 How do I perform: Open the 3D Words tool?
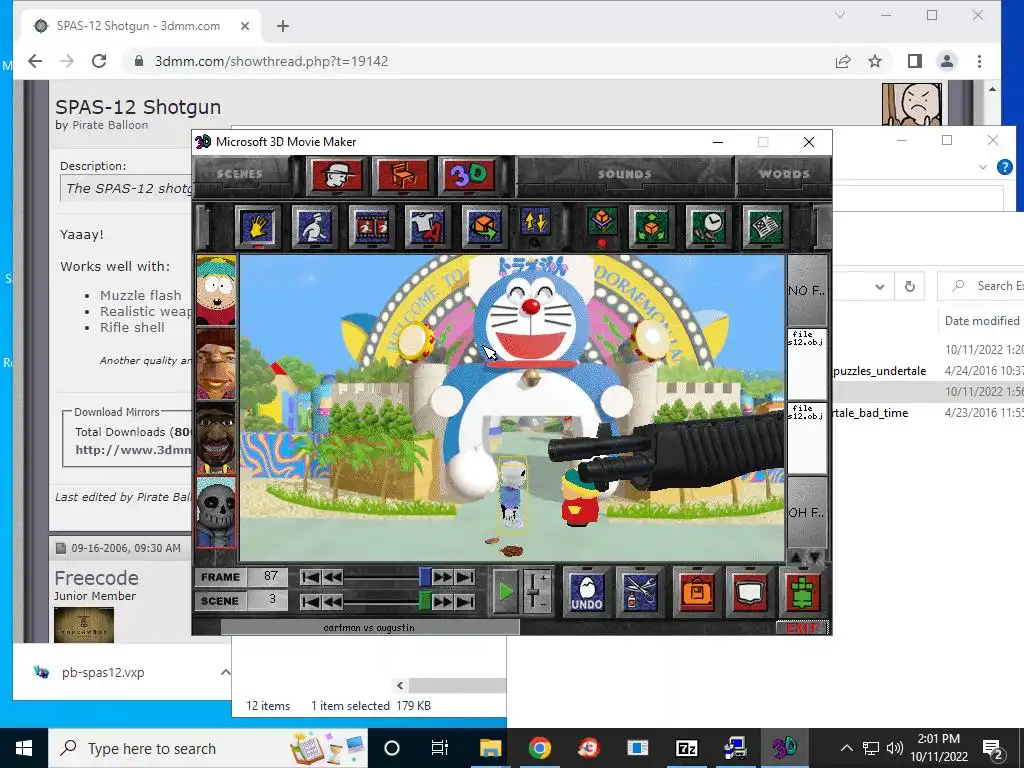point(468,175)
